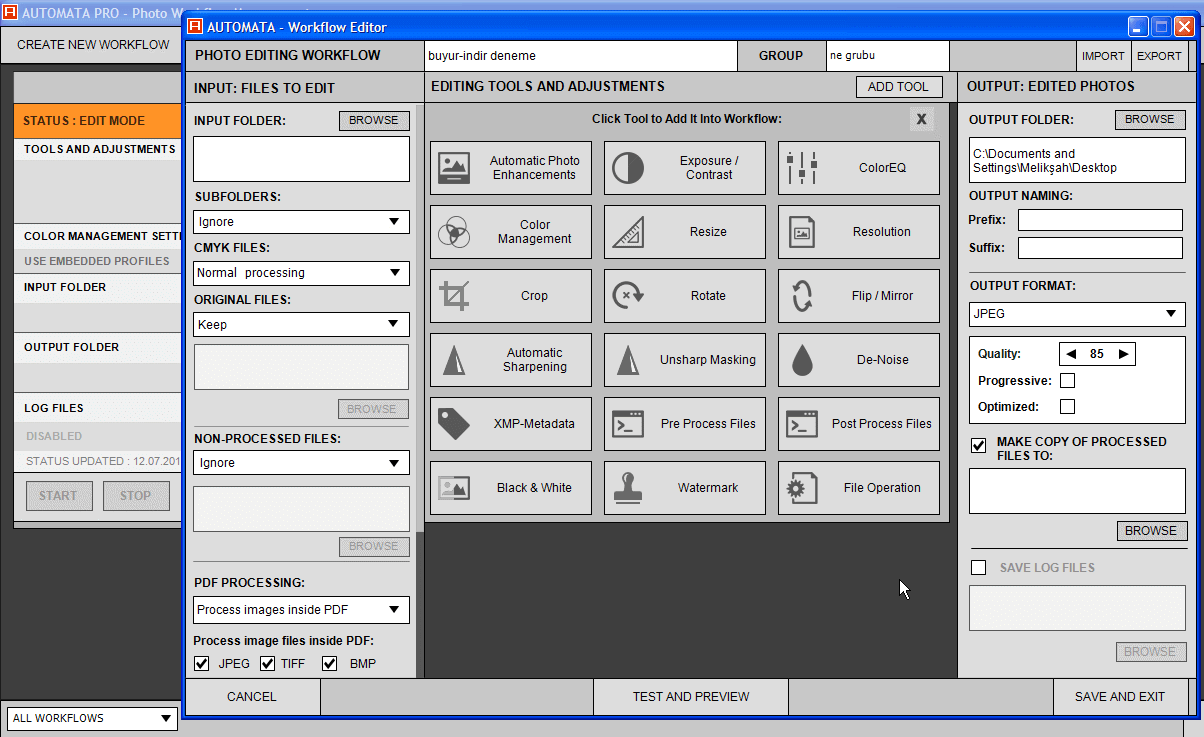Select Tools and Adjustments in main window
1204x737 pixels.
[99, 149]
